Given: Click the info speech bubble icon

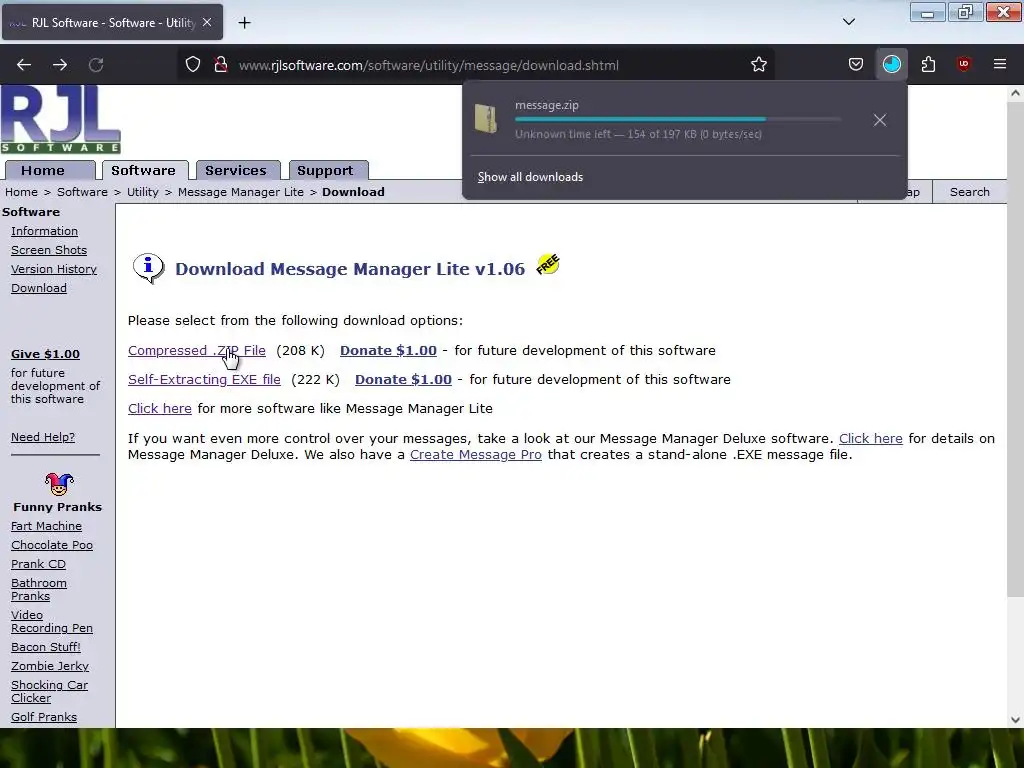Looking at the screenshot, I should (148, 268).
